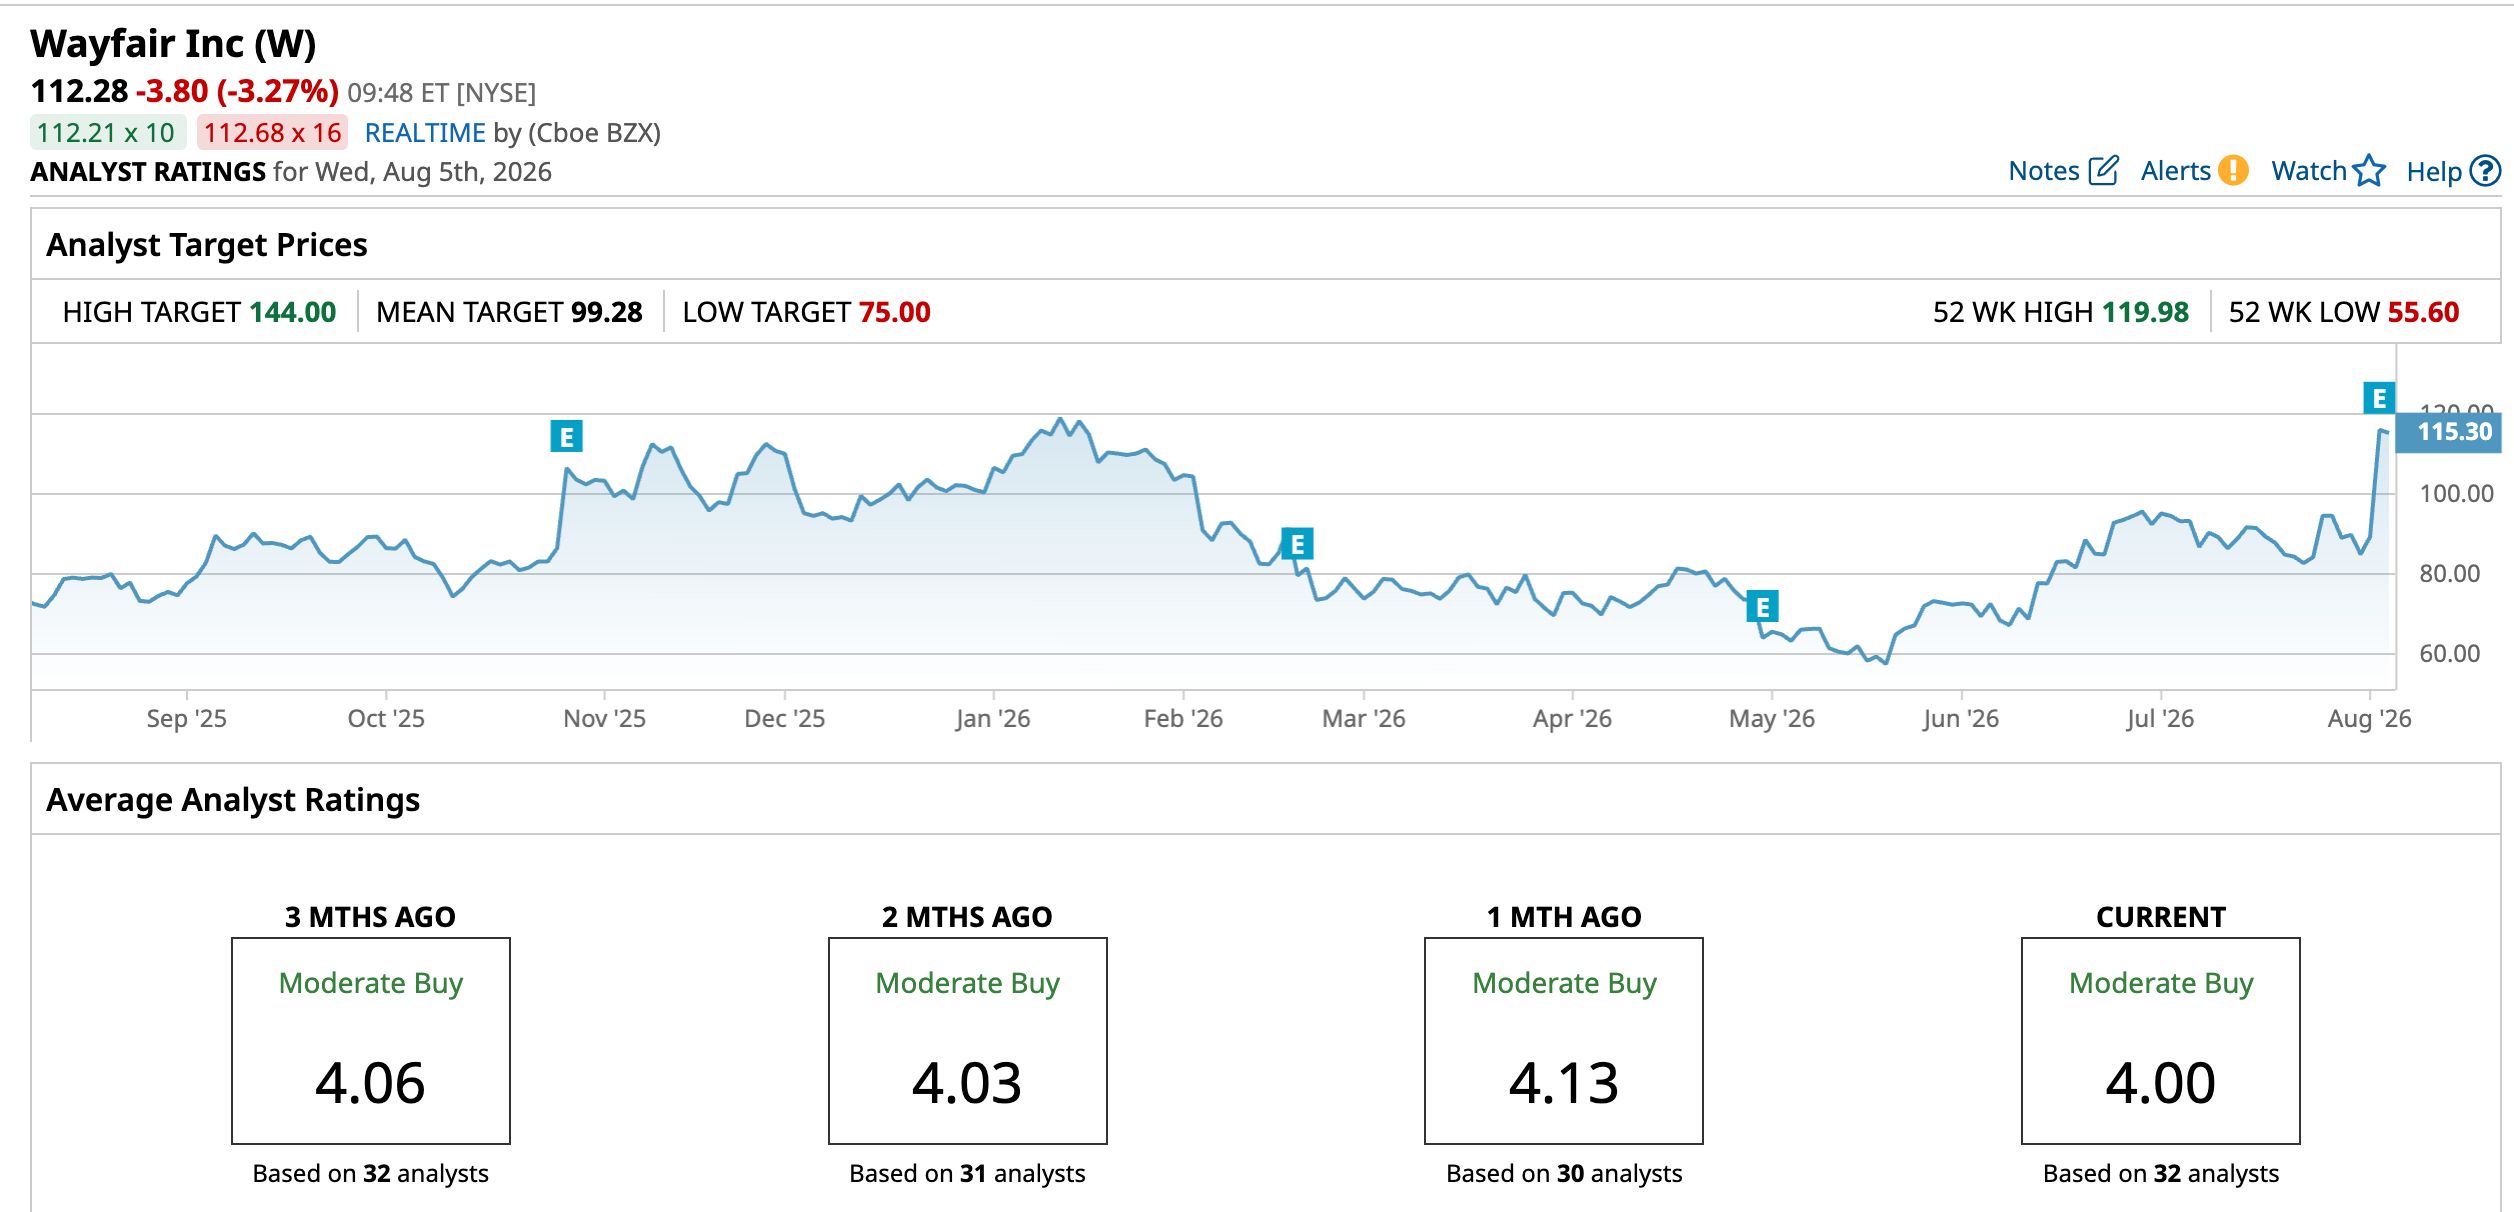The width and height of the screenshot is (2514, 1212).
Task: Click the Wayfair Inc (W) title
Action: 173,44
